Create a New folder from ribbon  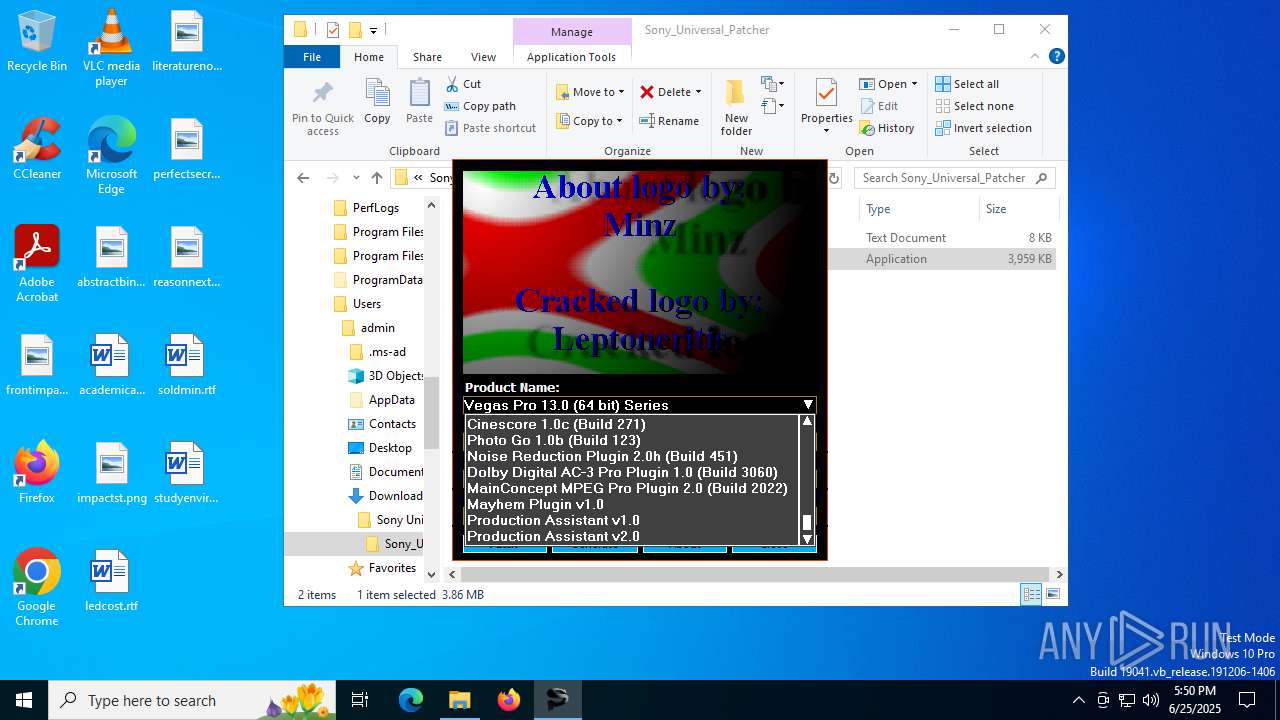[x=736, y=108]
